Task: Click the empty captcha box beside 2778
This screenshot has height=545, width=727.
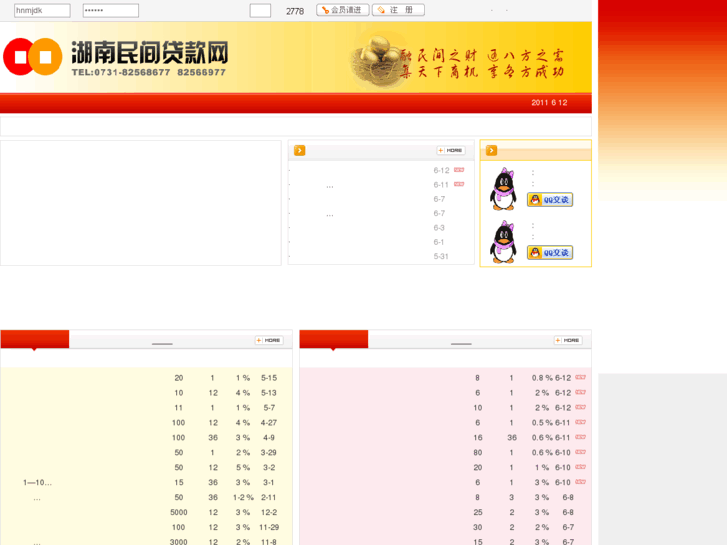Action: [260, 10]
